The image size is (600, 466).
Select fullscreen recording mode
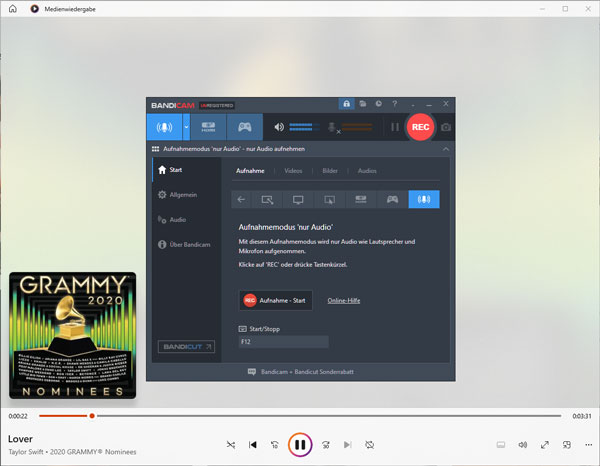coord(298,199)
